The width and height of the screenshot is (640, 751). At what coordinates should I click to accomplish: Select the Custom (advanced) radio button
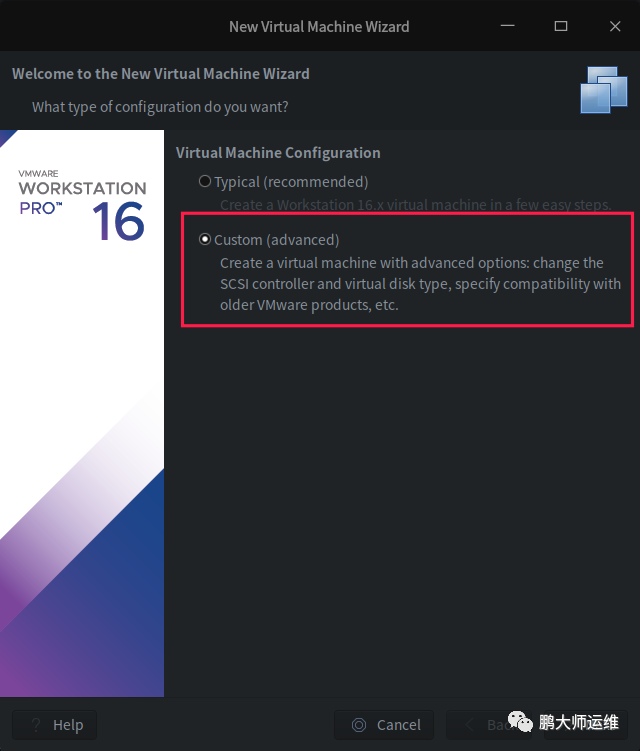205,239
